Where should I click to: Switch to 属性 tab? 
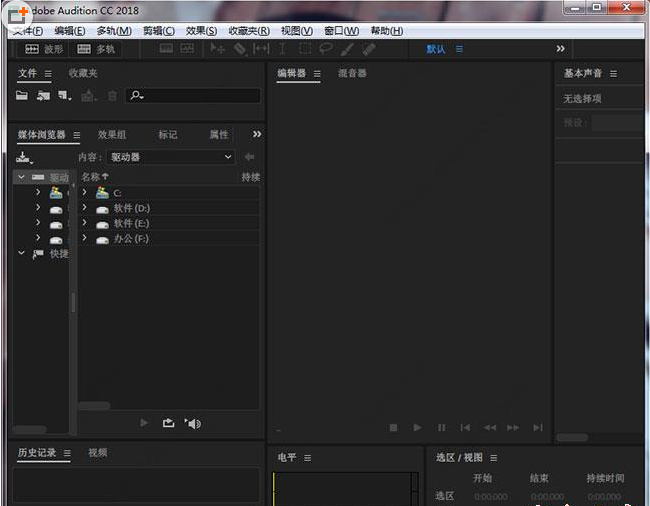tap(218, 135)
